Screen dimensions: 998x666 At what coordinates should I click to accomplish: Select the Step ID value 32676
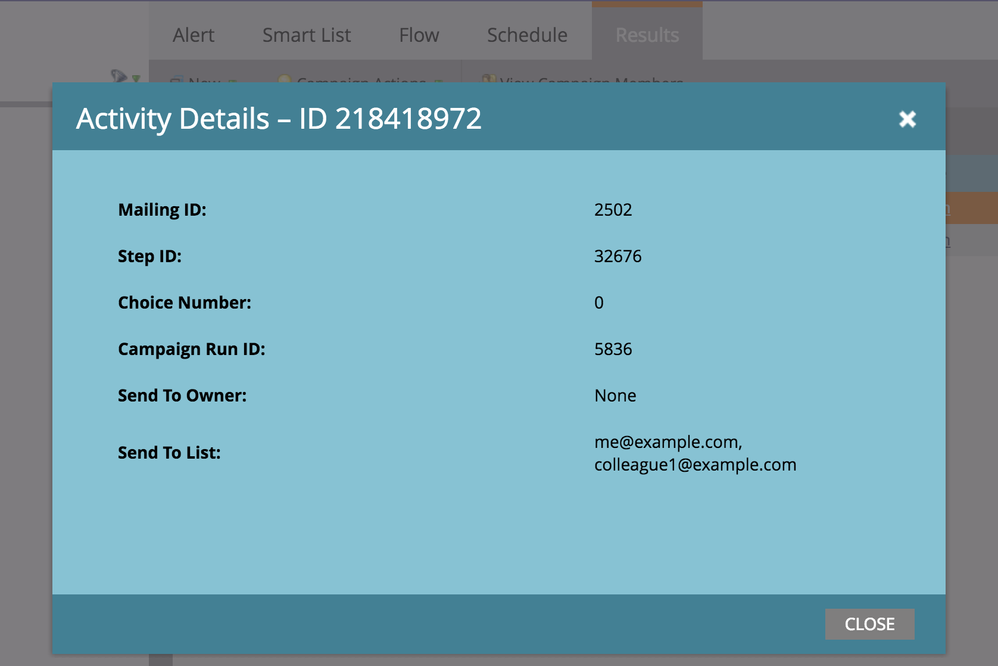coord(617,256)
